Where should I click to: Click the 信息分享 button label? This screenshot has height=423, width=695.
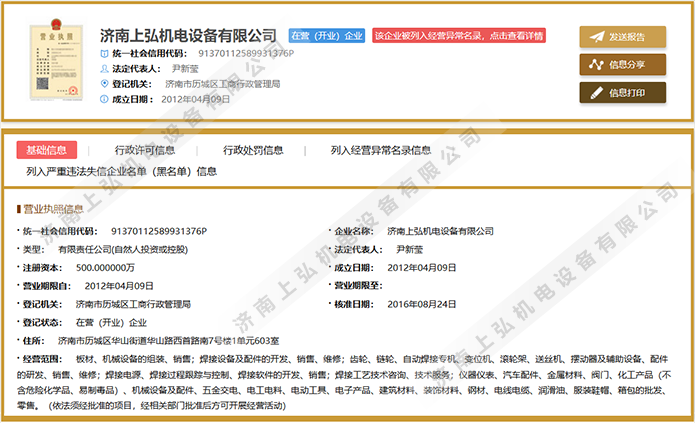(x=627, y=65)
